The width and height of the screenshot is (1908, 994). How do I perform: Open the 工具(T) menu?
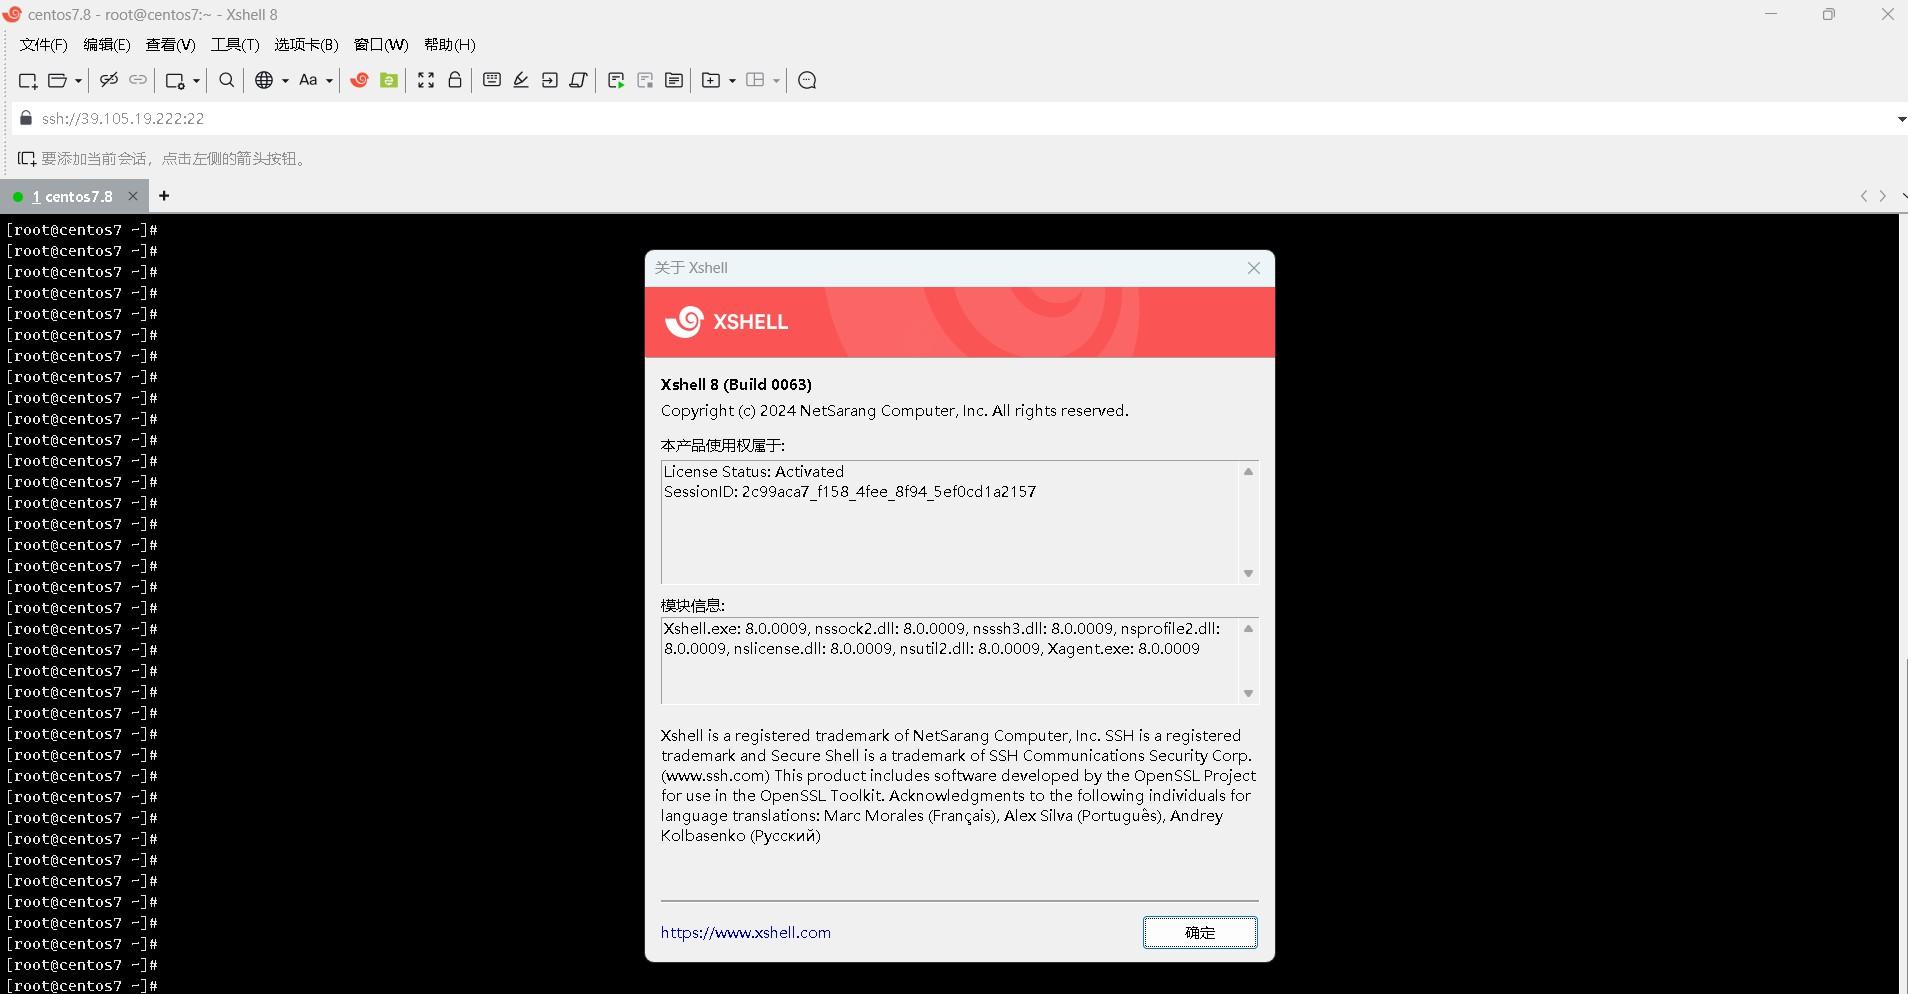pos(234,44)
